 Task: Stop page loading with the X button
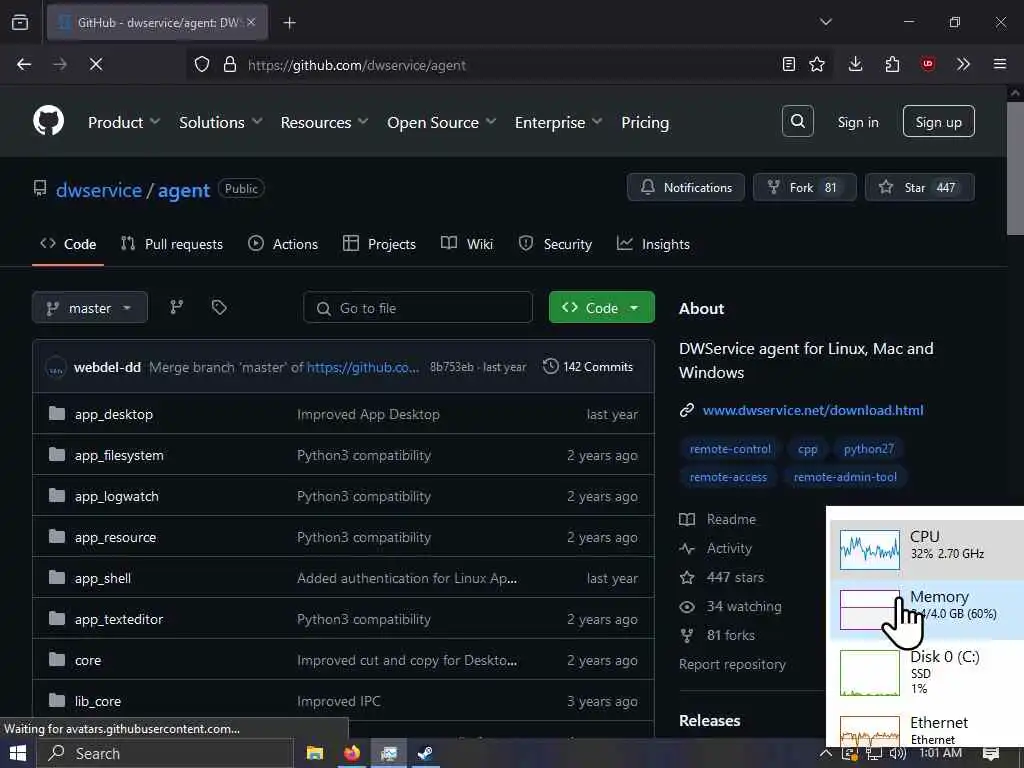[x=95, y=64]
